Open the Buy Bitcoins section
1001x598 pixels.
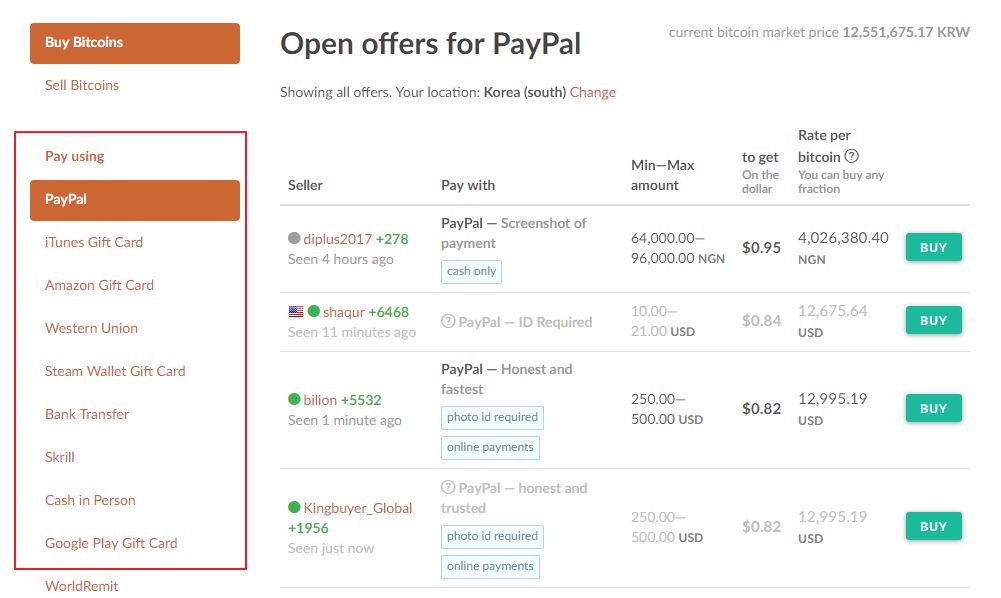(x=135, y=43)
